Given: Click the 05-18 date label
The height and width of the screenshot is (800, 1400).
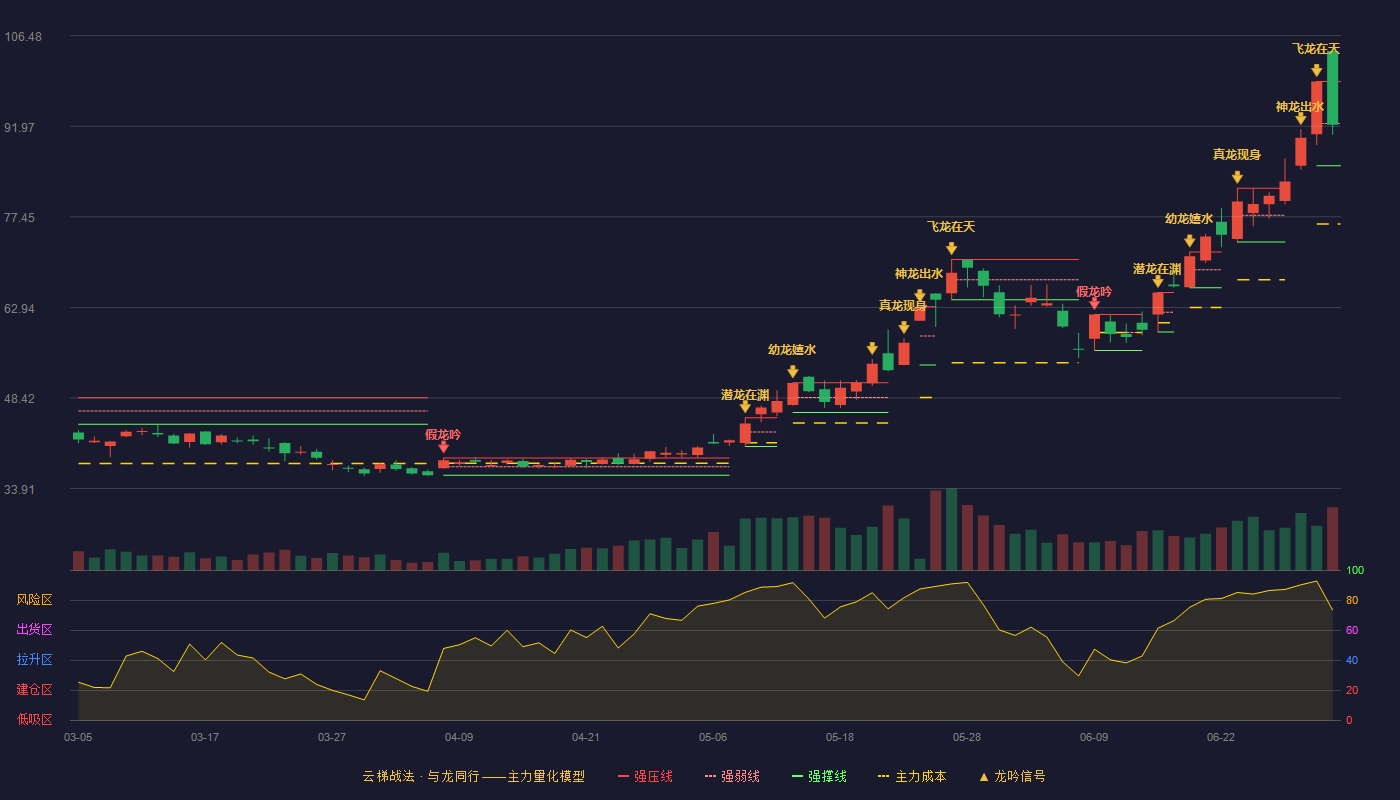Looking at the screenshot, I should coord(840,737).
